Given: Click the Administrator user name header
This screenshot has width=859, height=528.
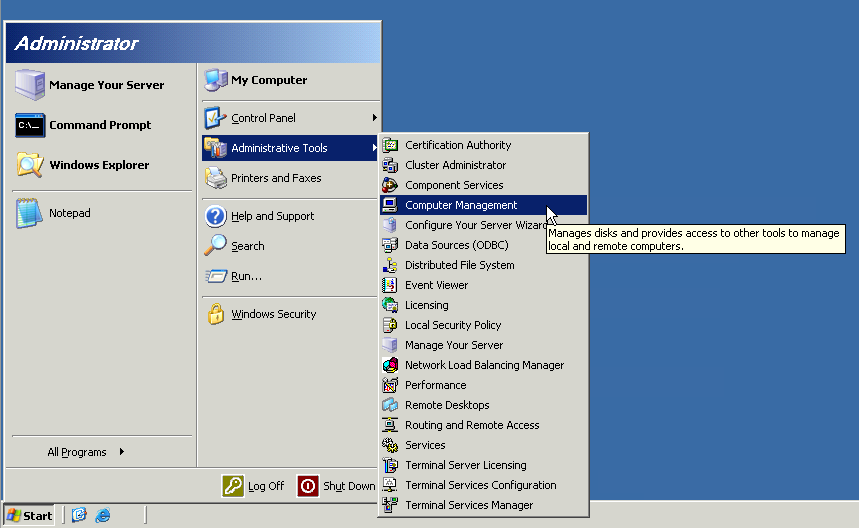Looking at the screenshot, I should (76, 43).
